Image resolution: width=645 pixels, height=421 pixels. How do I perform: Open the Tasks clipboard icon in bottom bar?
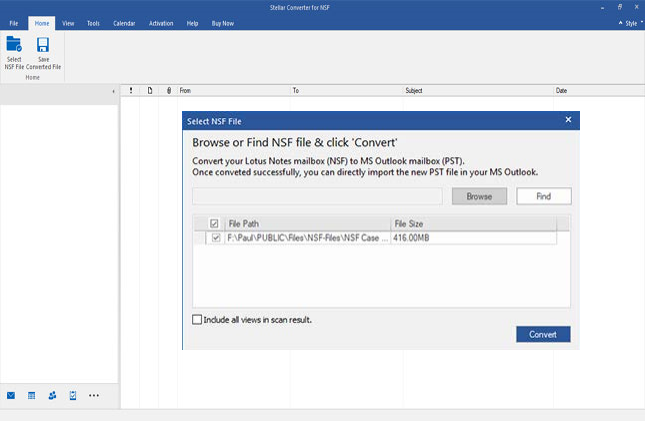[x=73, y=395]
